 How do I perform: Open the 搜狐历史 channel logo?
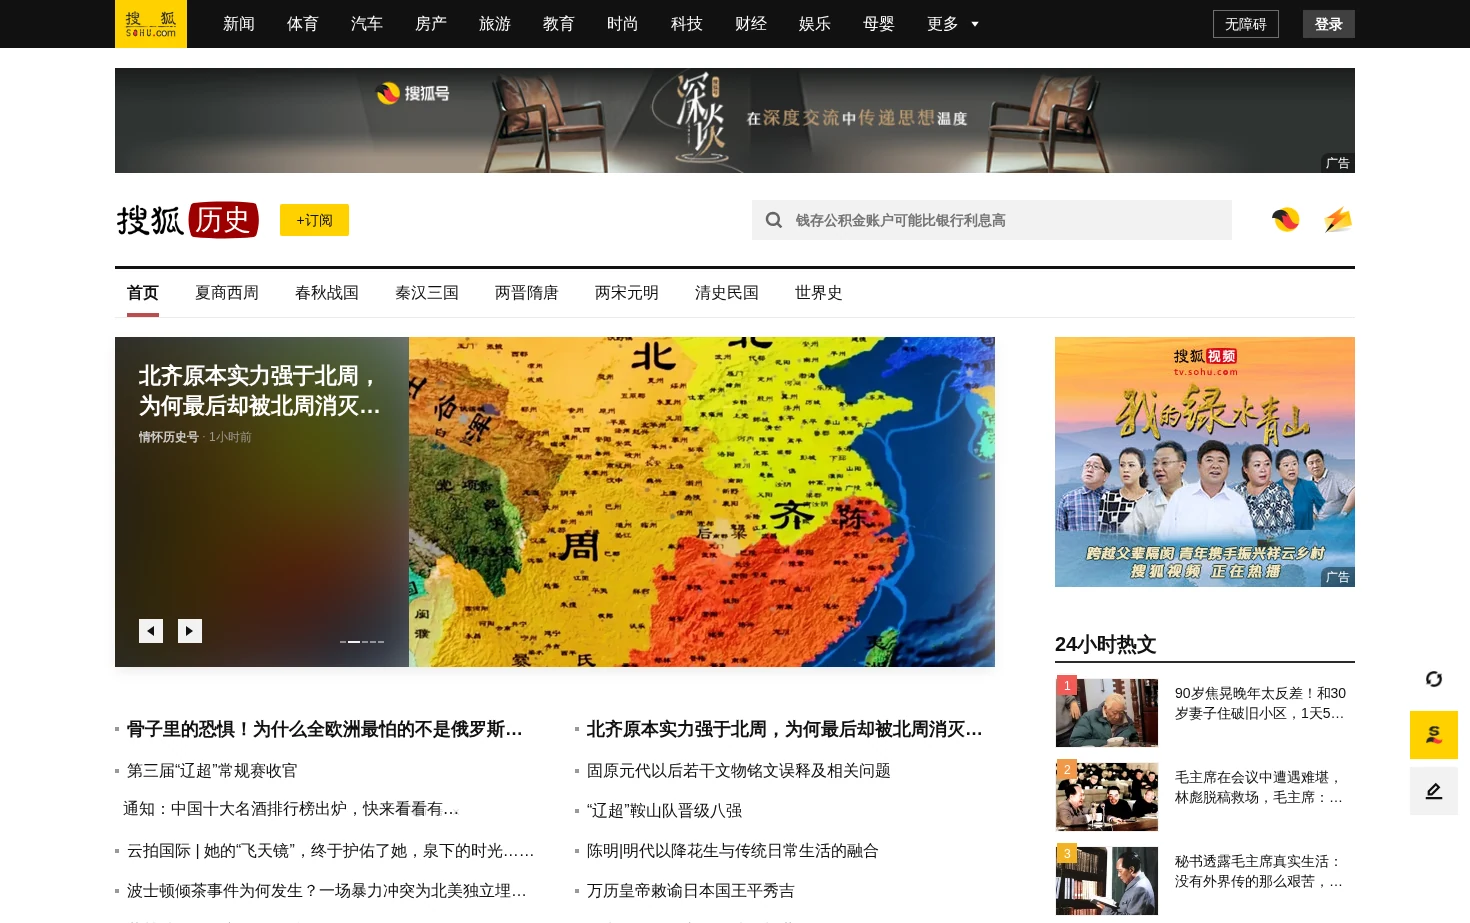(188, 220)
